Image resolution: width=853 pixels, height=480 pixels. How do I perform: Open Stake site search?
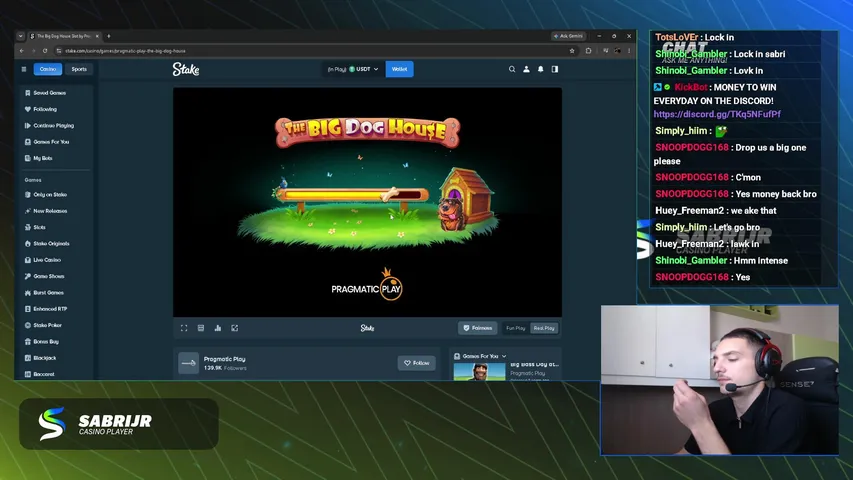[x=512, y=69]
